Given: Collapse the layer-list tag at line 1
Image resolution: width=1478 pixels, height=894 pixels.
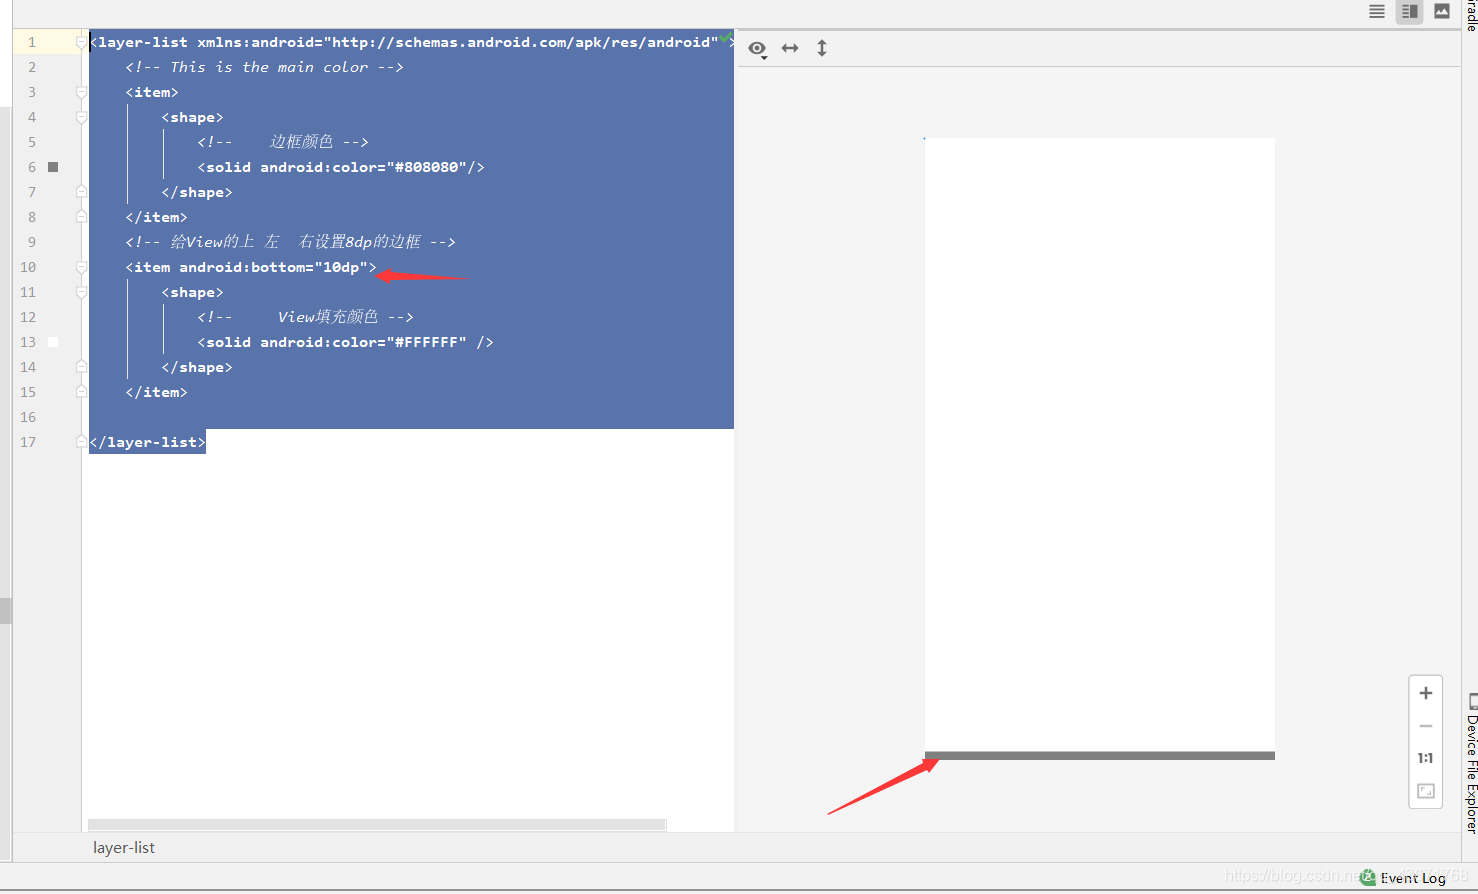Looking at the screenshot, I should point(82,42).
